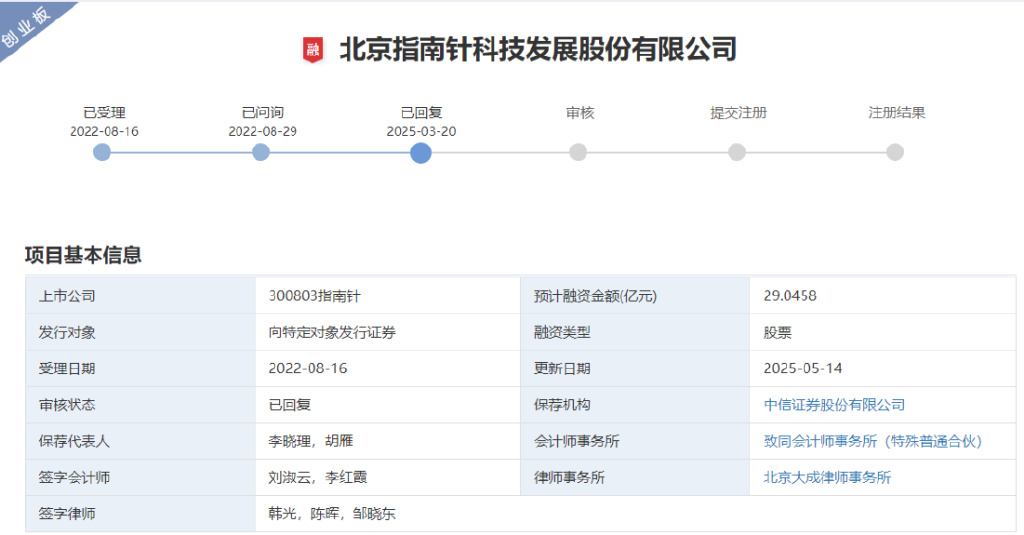Click the 注册结果 stage timeline dot
This screenshot has height=535, width=1024.
[895, 153]
